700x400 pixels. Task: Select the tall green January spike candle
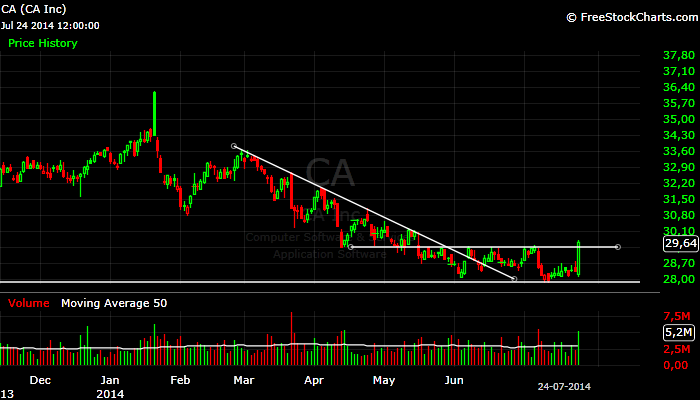point(154,114)
